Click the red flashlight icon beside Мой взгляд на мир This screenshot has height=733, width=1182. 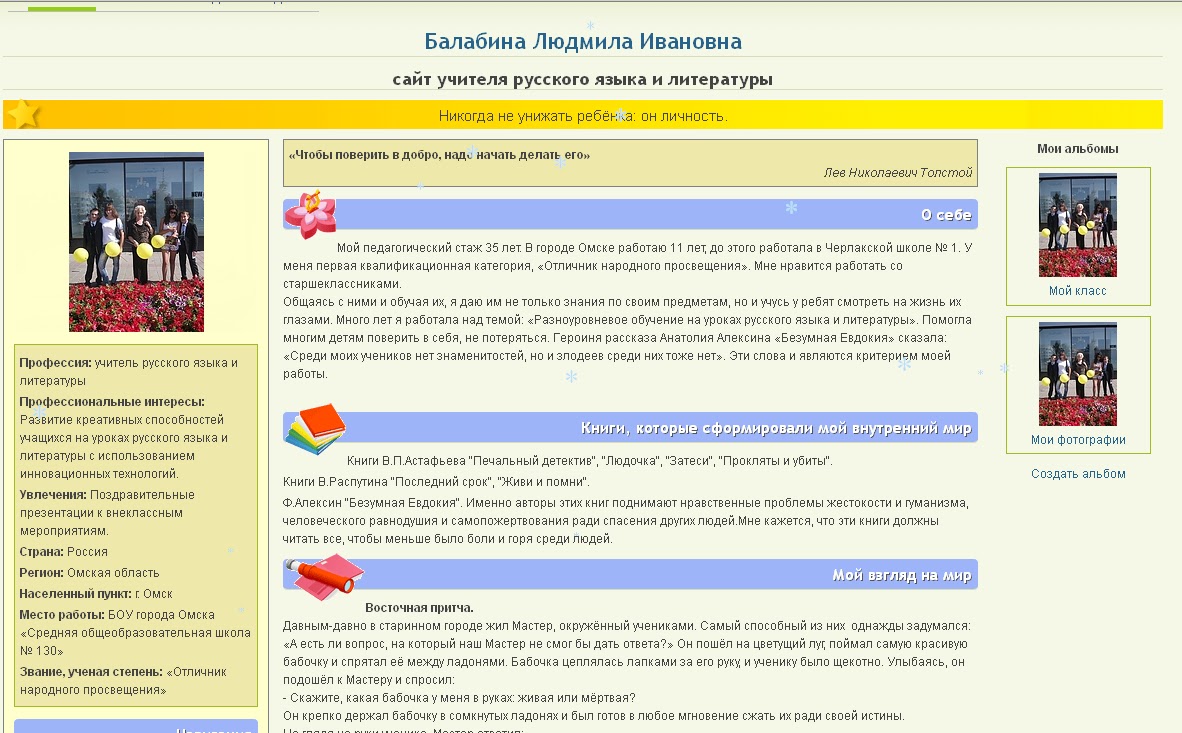click(x=324, y=577)
